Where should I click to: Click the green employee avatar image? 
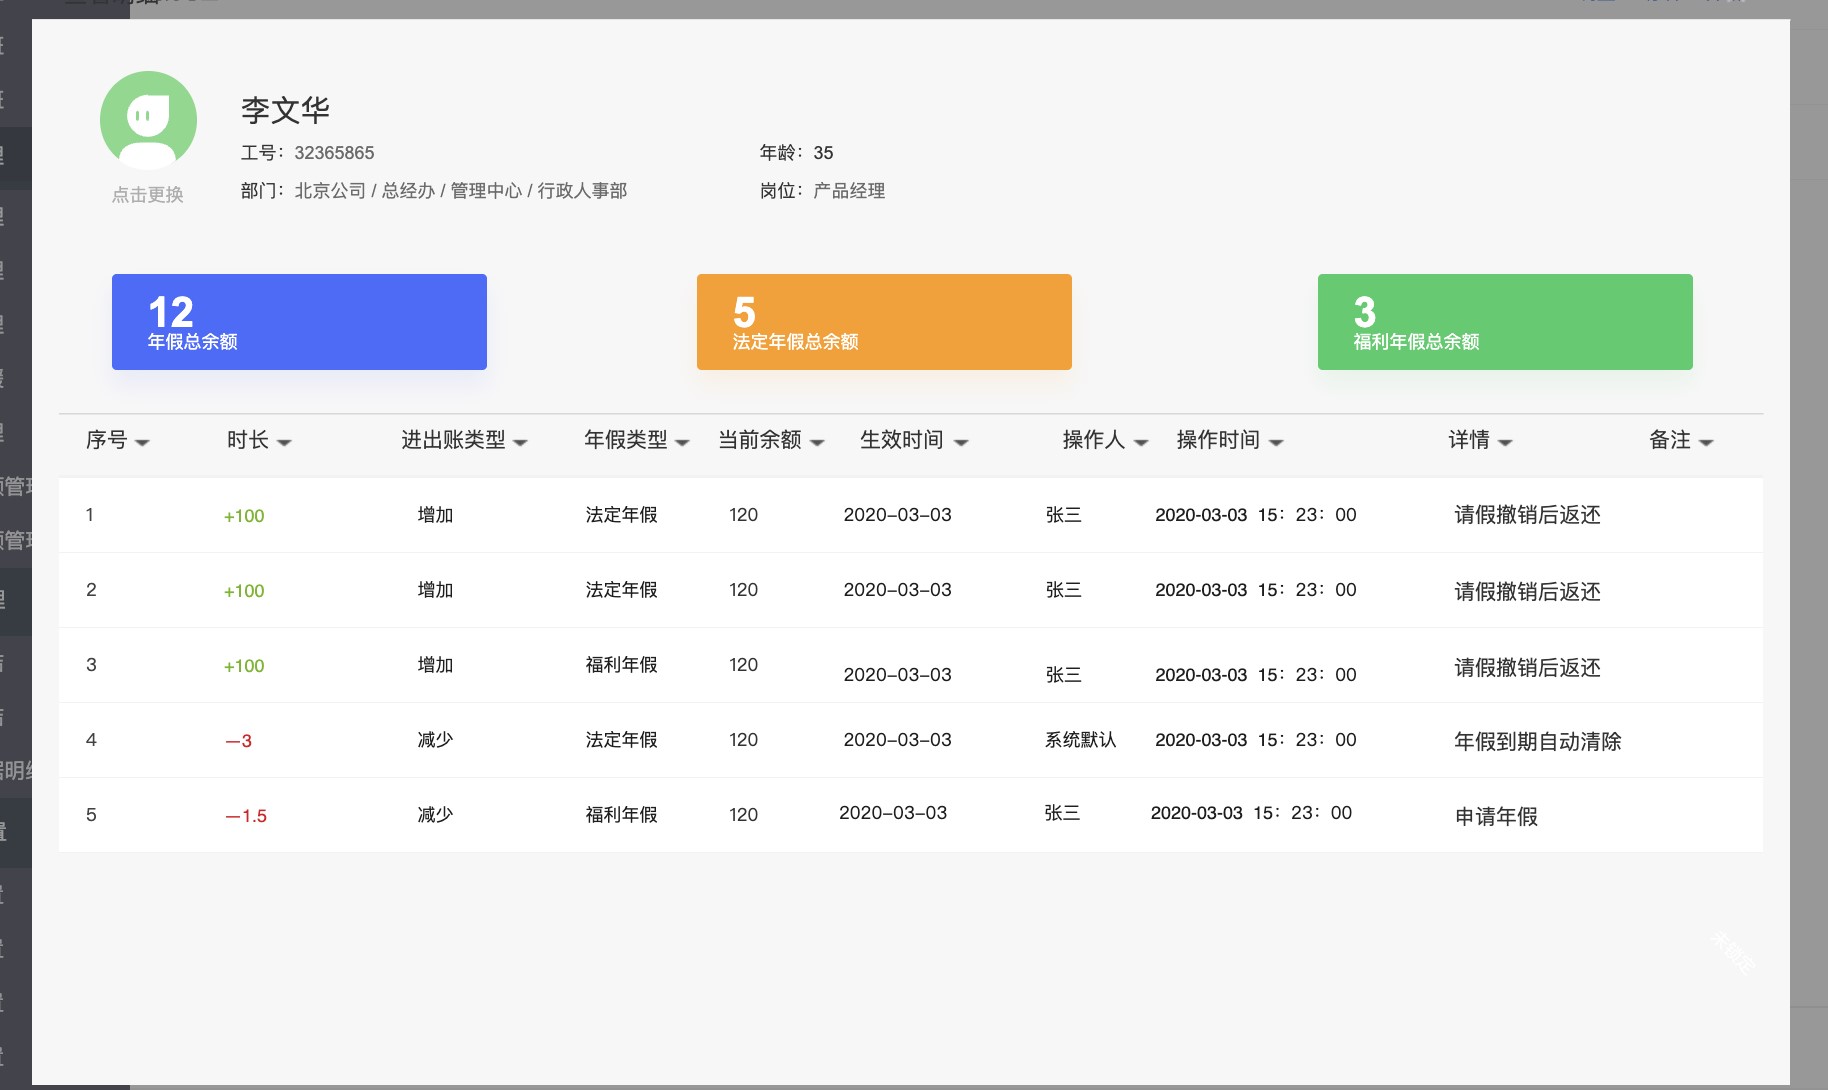(x=148, y=120)
